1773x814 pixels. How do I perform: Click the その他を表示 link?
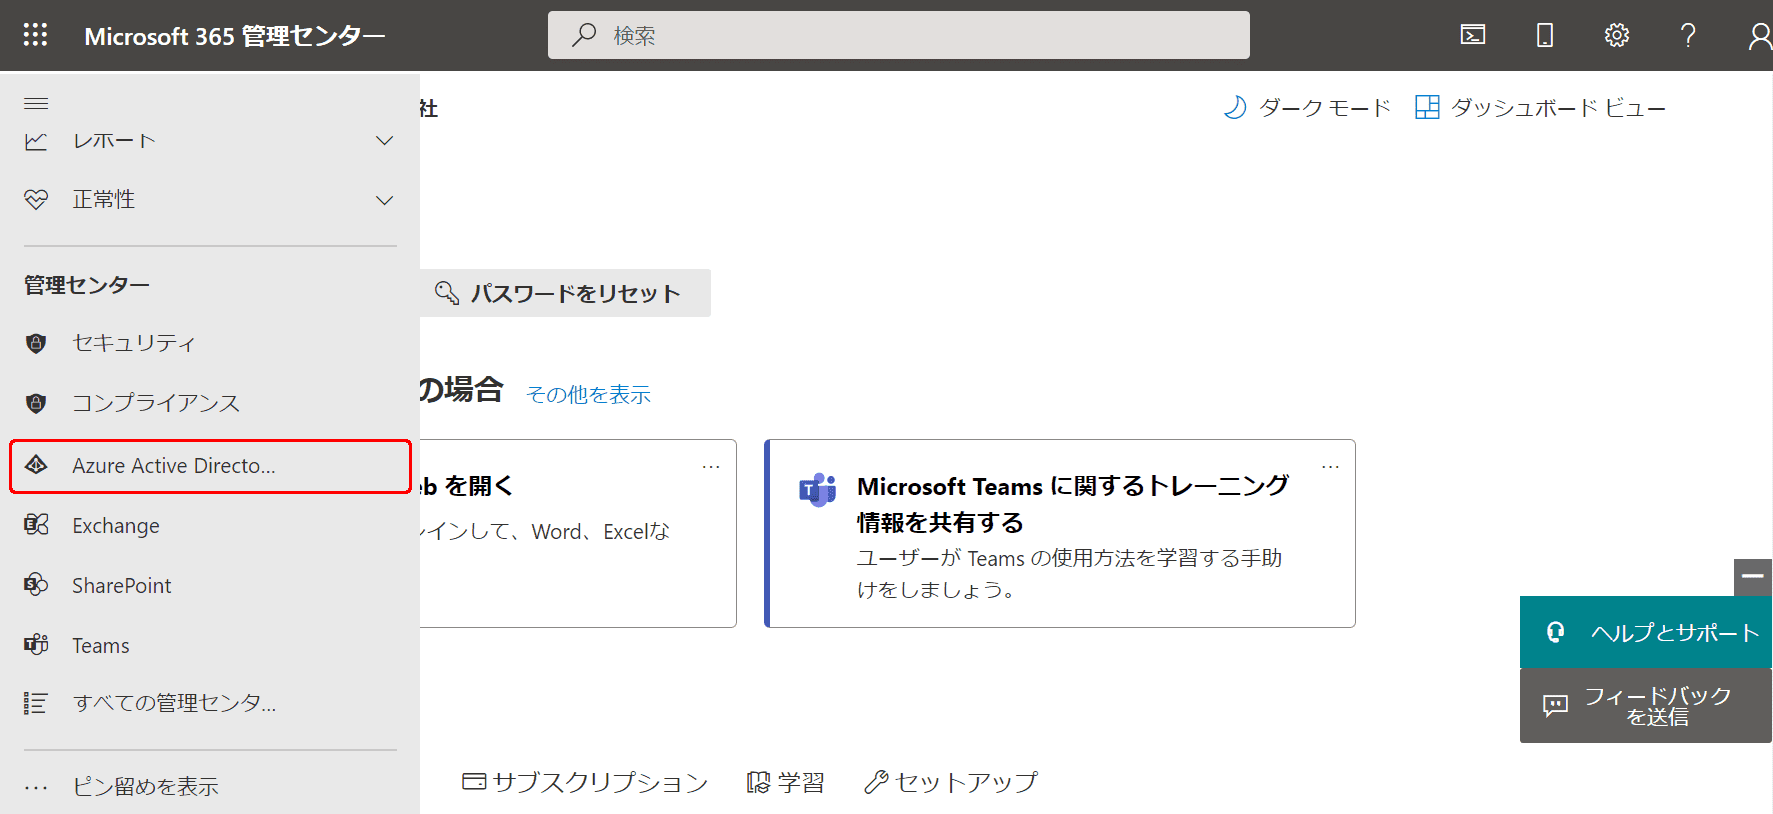(588, 395)
